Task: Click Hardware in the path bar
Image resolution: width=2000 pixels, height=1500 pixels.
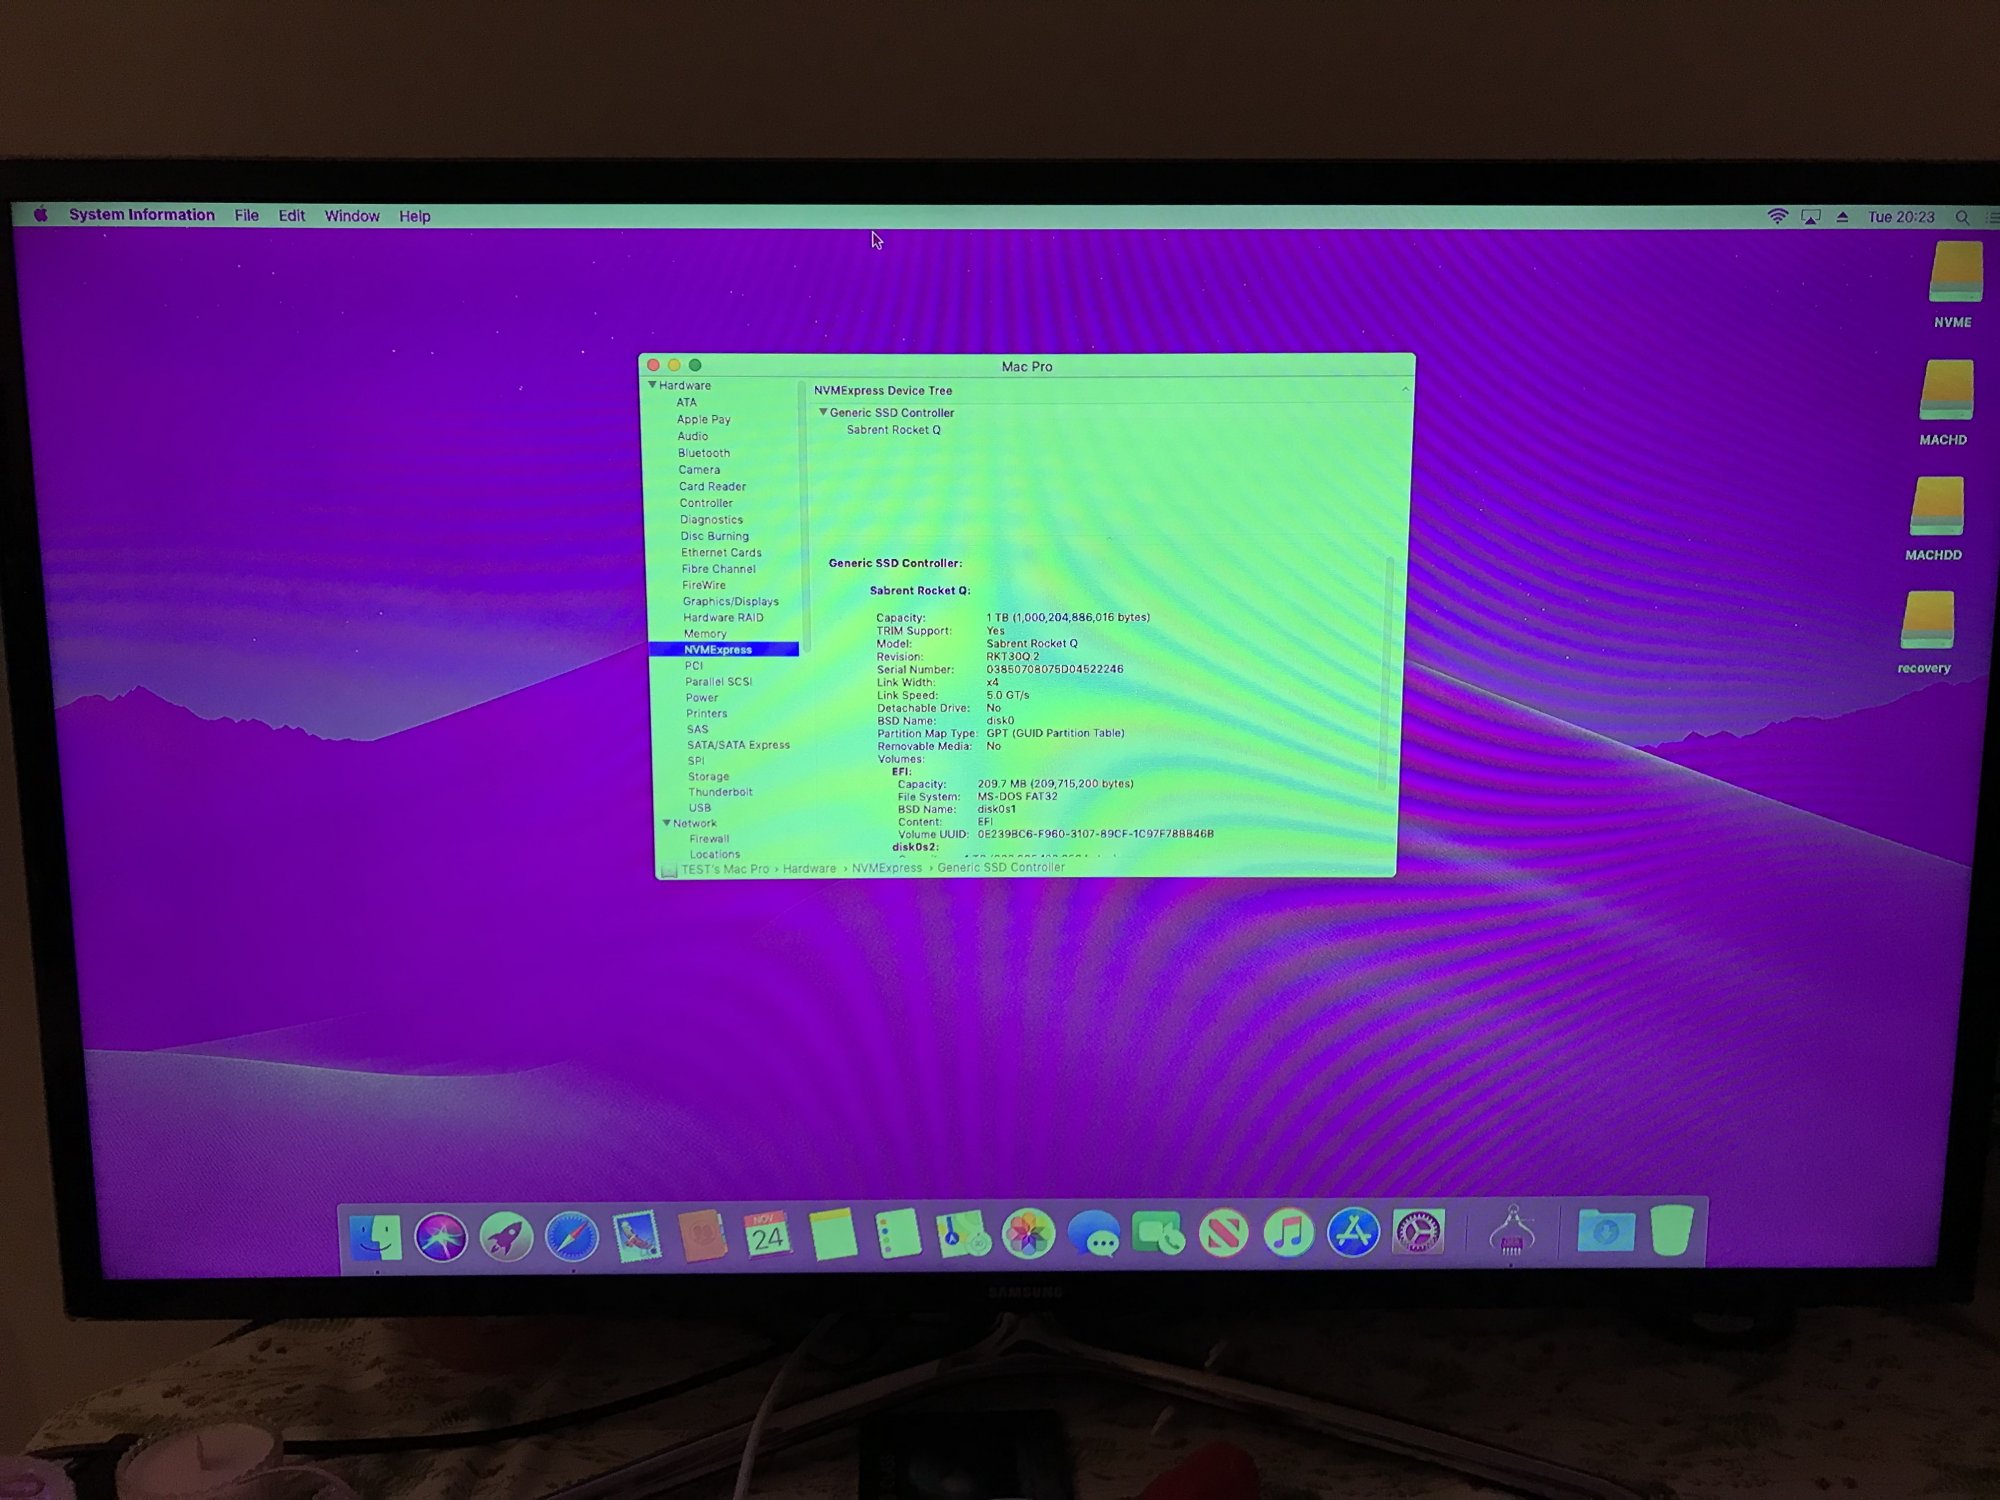Action: point(809,868)
